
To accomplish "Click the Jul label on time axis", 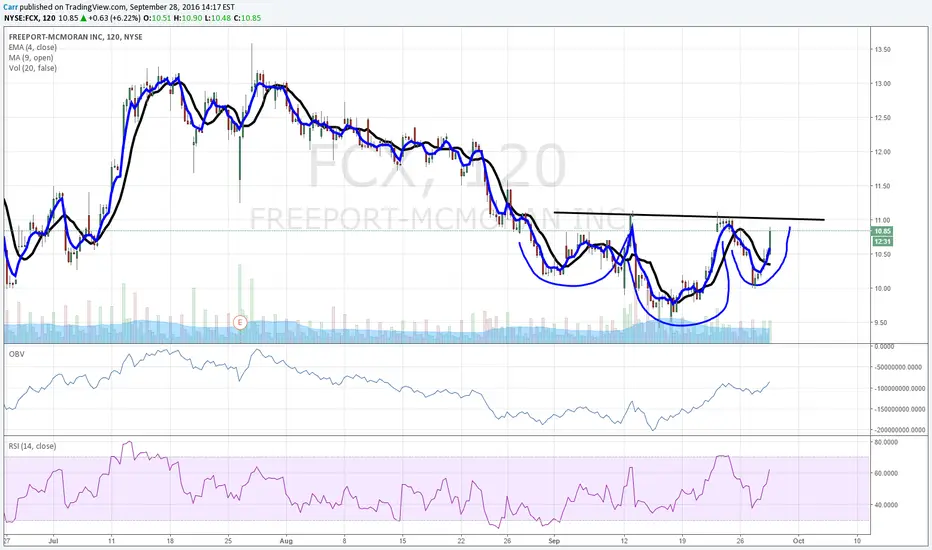I will [x=54, y=541].
